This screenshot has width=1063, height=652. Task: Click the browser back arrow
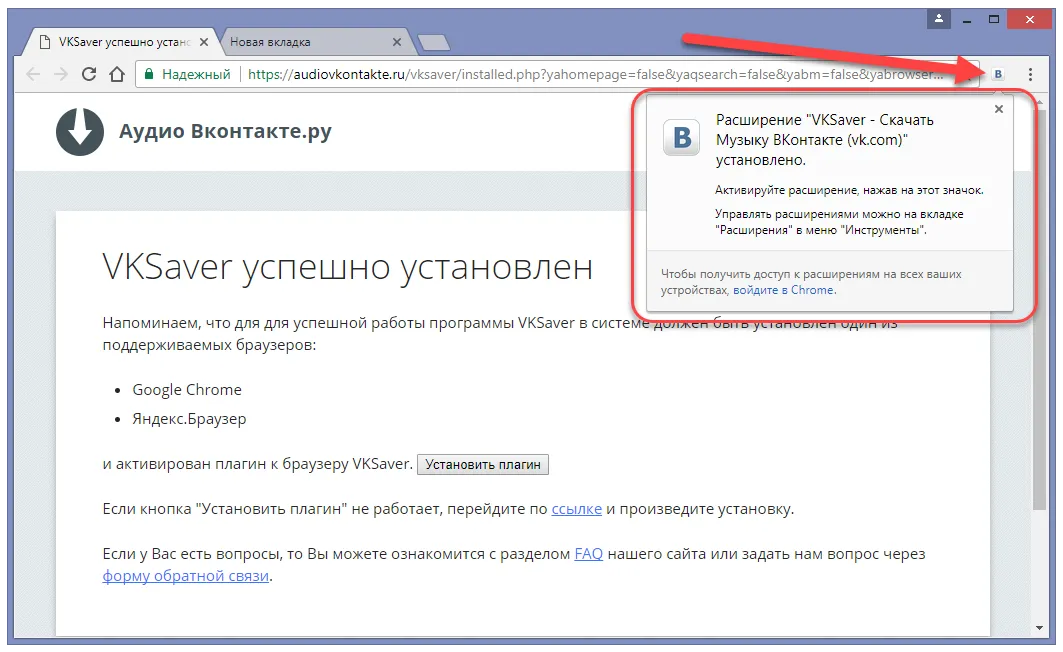pyautogui.click(x=33, y=74)
